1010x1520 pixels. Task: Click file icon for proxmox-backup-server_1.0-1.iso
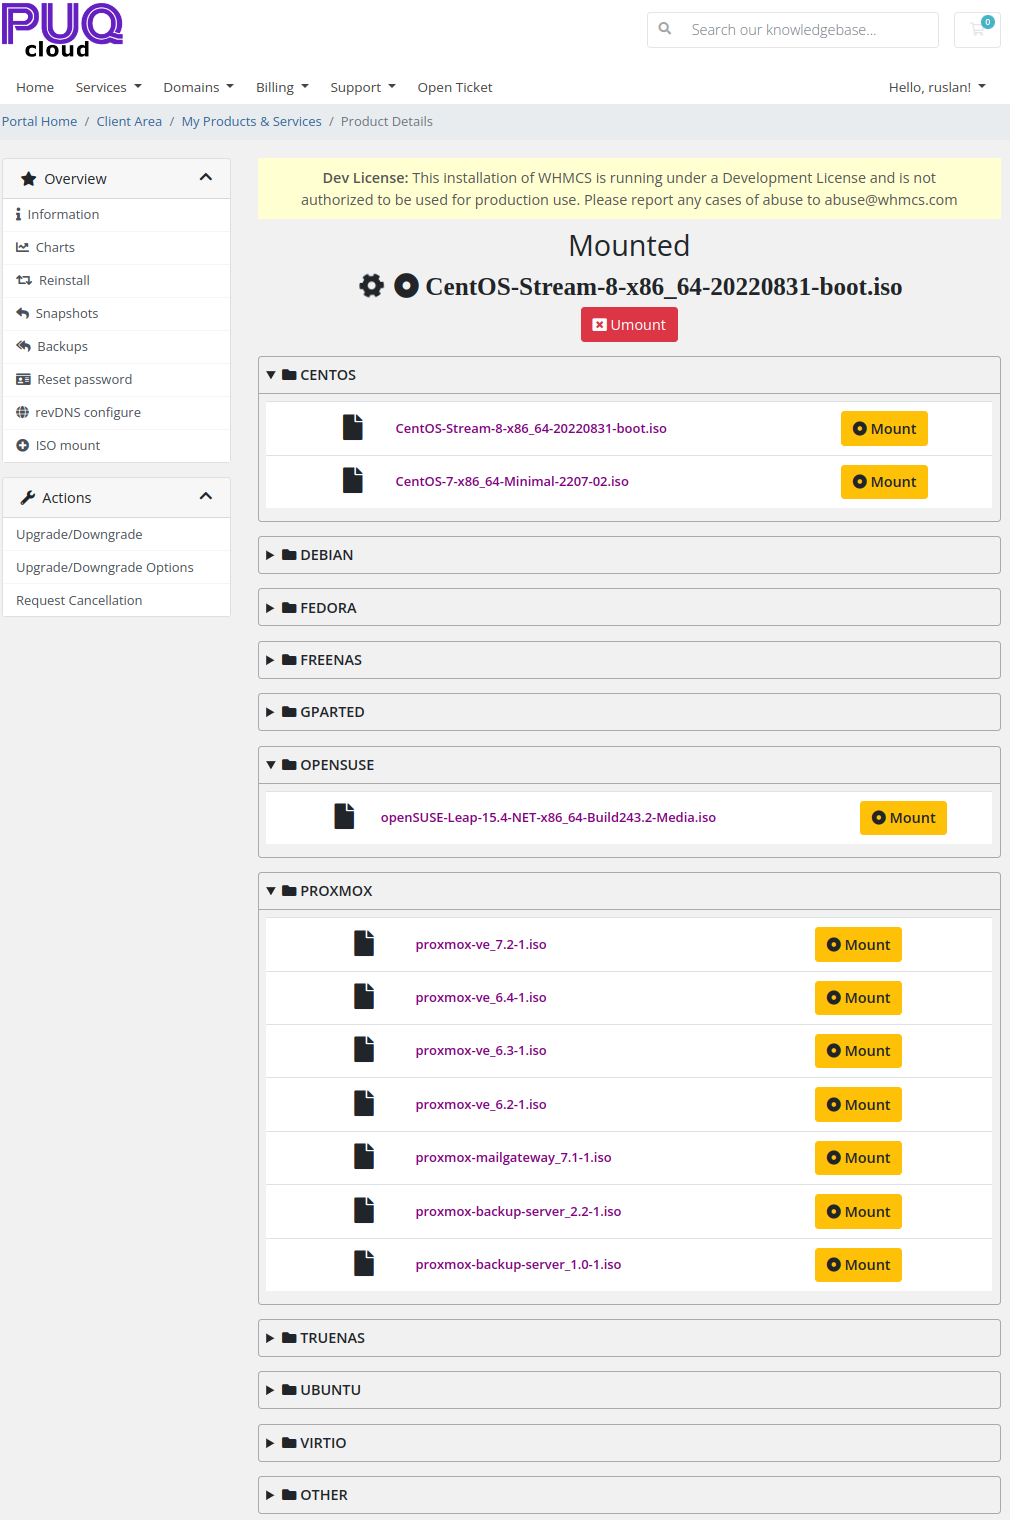tap(364, 1264)
